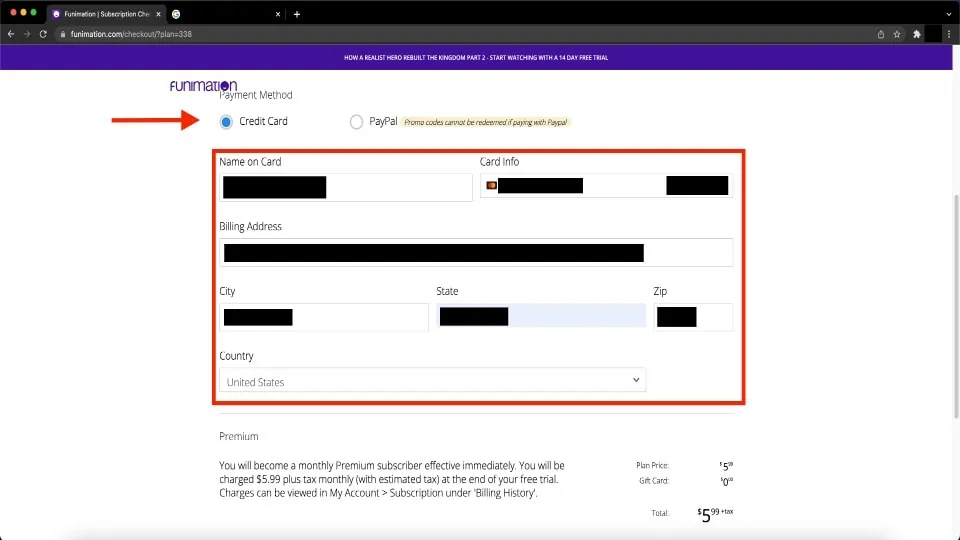
Task: Click the browser forward arrow
Action: (27, 34)
